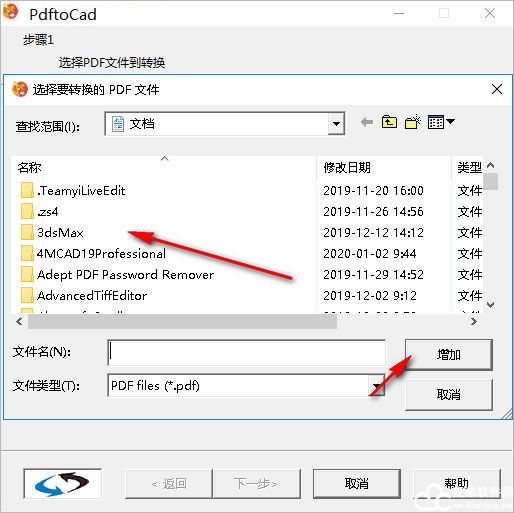Click the back arrow navigation icon
The height and width of the screenshot is (513, 514).
click(x=367, y=122)
